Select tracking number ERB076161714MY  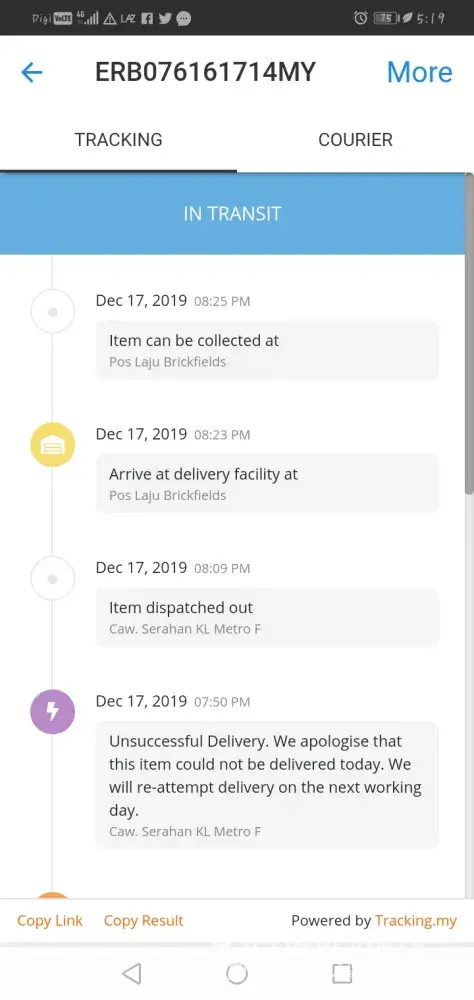(205, 73)
